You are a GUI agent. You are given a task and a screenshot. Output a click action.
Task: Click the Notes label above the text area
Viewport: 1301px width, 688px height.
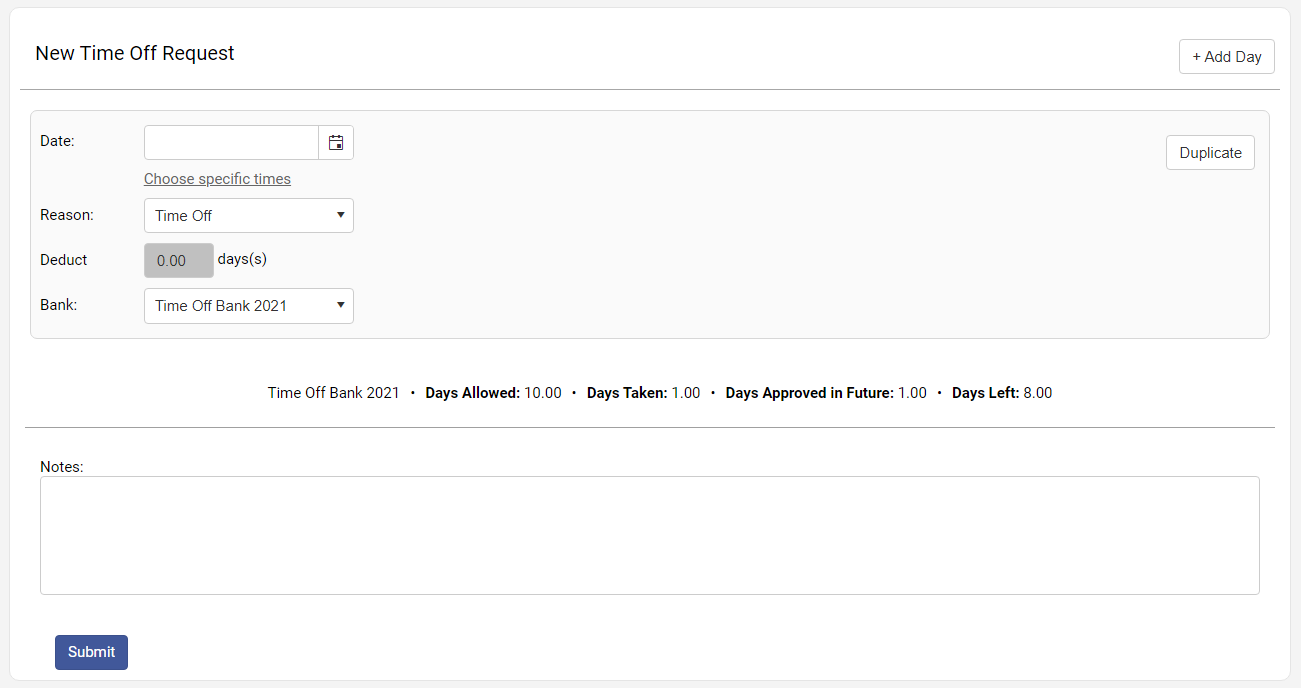tap(61, 466)
